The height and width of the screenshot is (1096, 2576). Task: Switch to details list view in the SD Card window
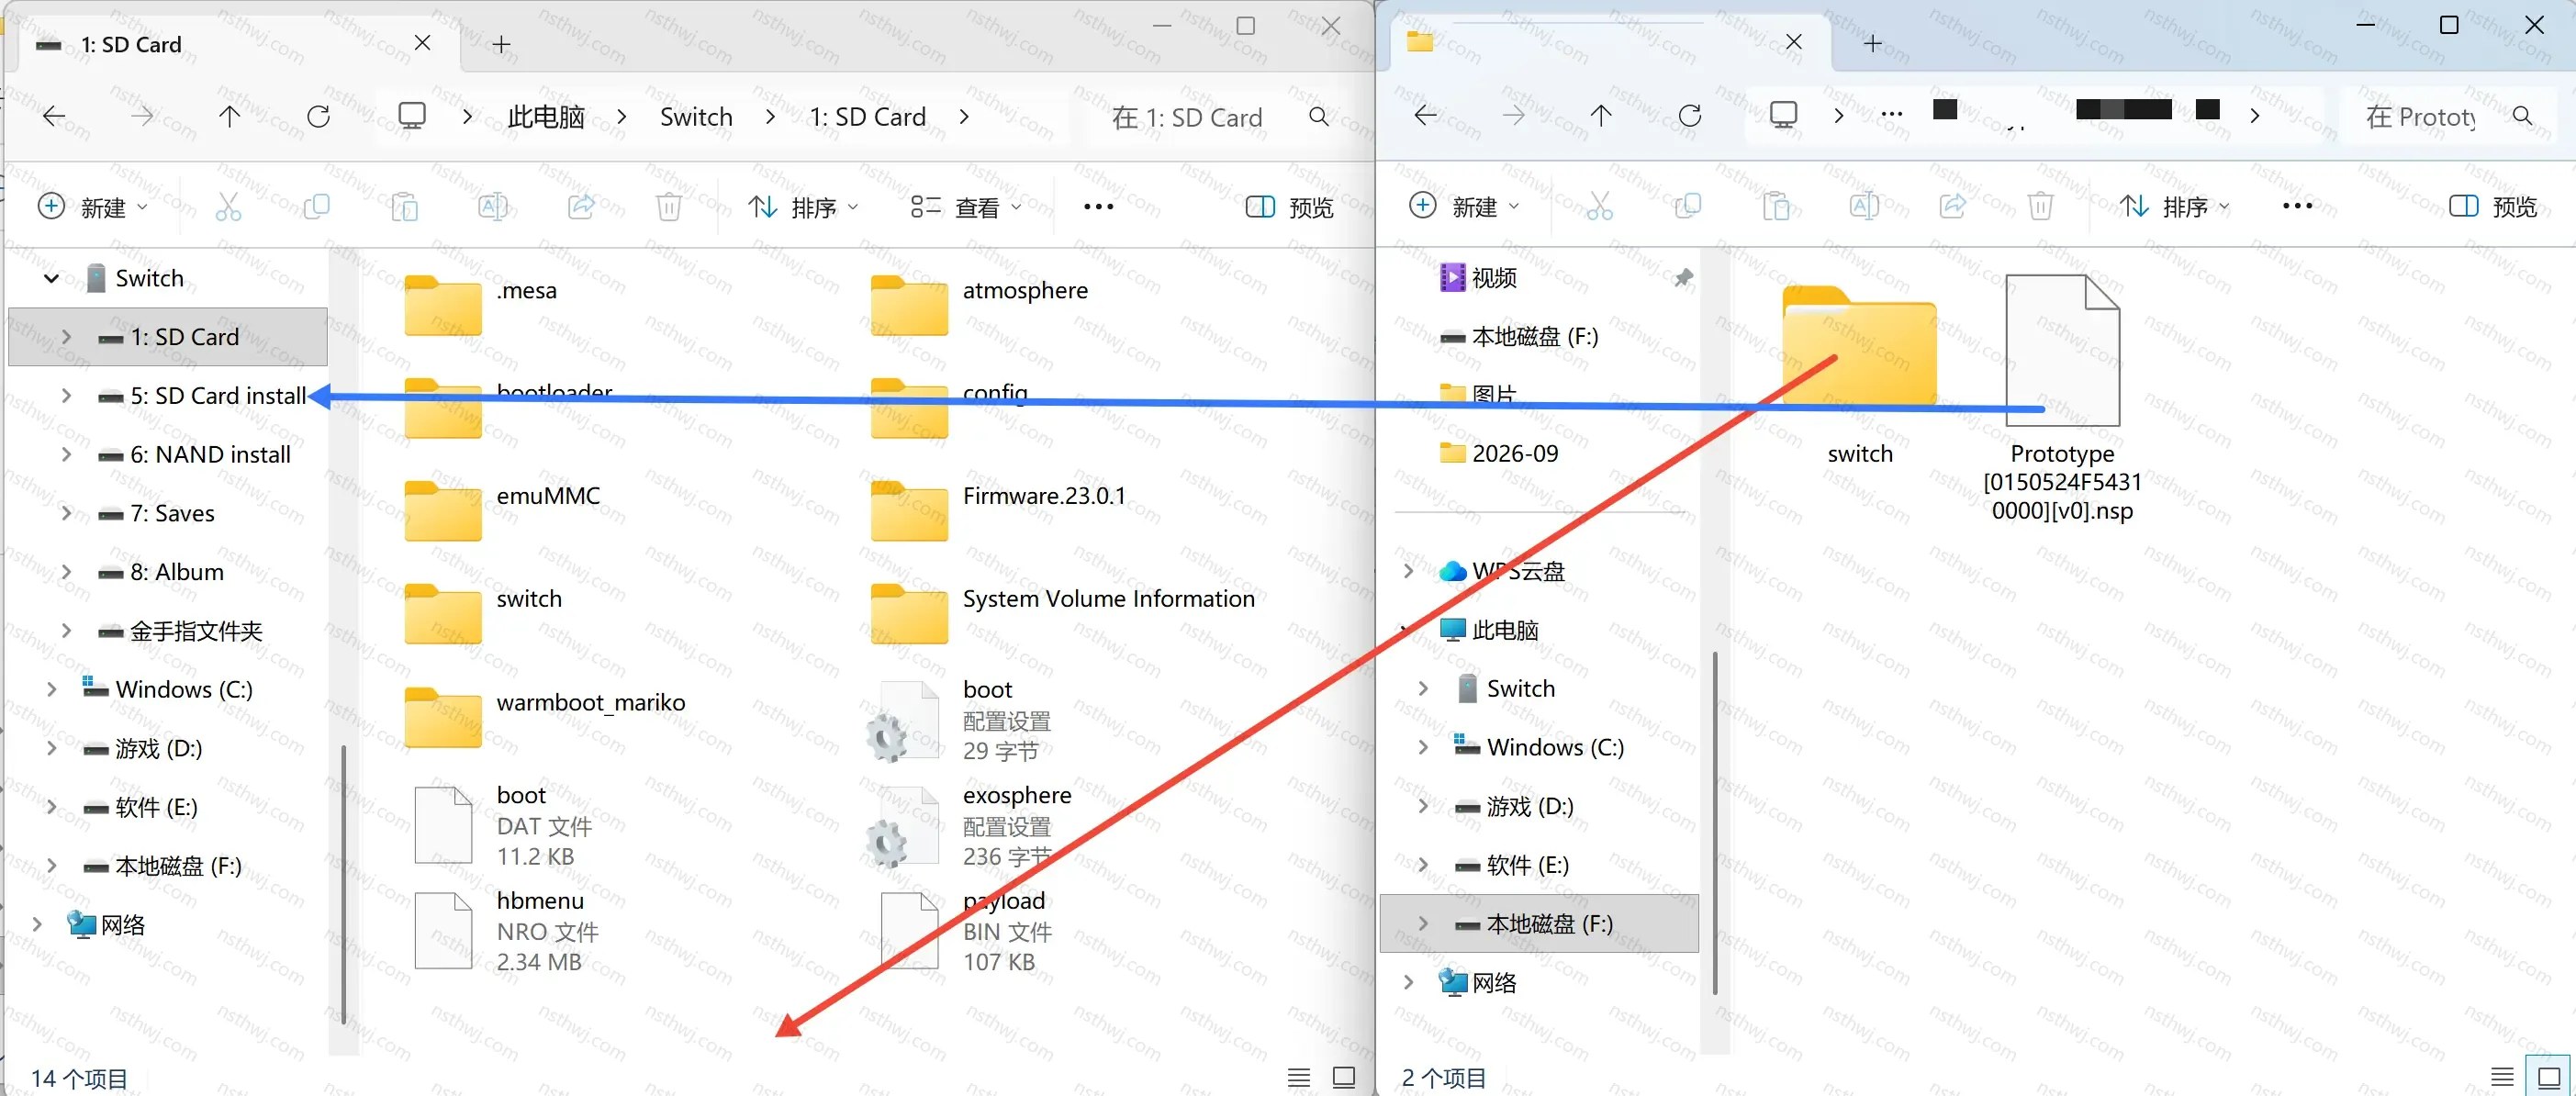click(x=1299, y=1077)
